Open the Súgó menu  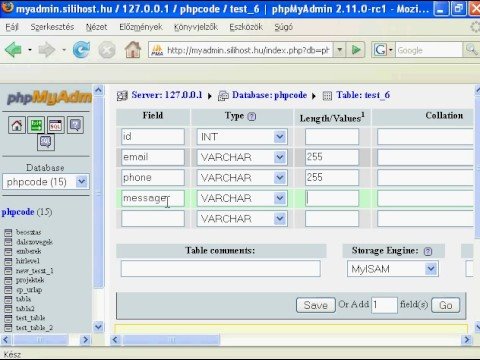pos(284,27)
